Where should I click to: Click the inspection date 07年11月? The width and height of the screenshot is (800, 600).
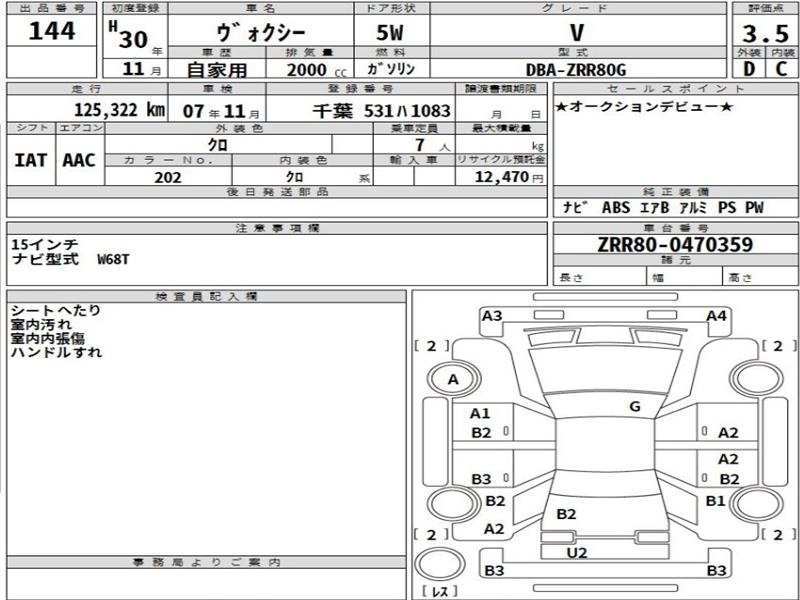pyautogui.click(x=221, y=111)
